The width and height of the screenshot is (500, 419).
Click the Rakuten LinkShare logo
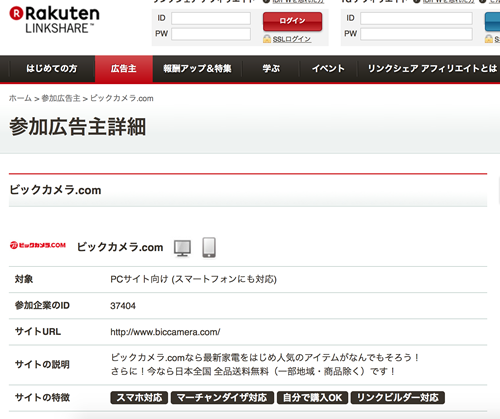(x=54, y=20)
